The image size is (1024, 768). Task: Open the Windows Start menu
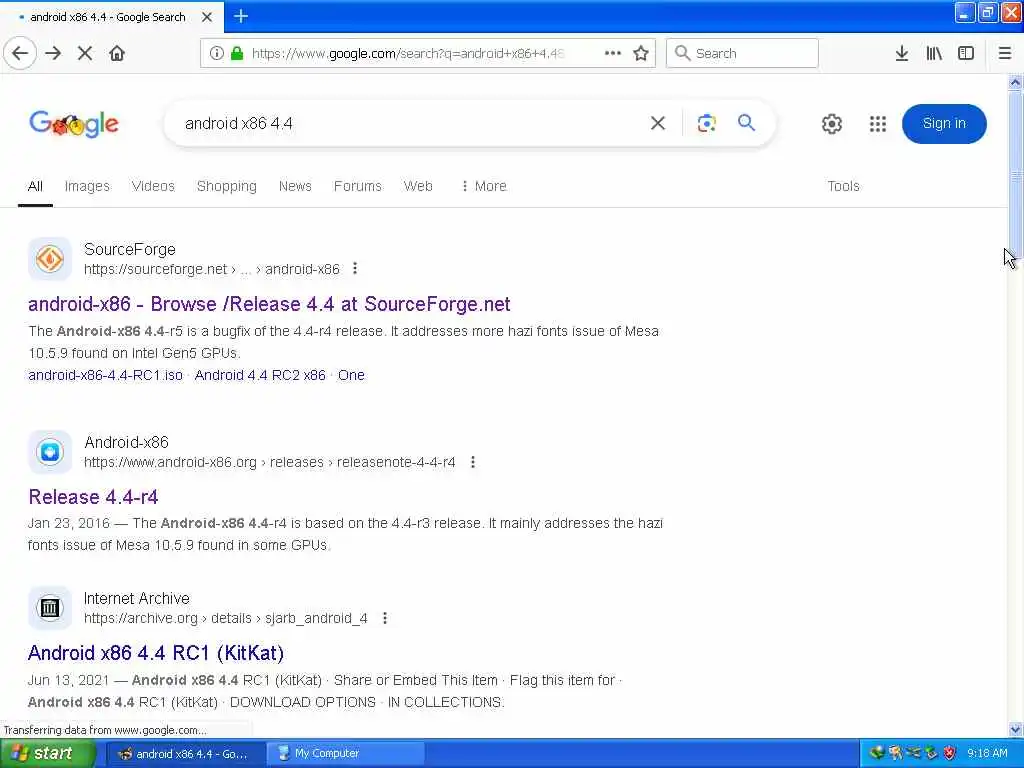(46, 754)
